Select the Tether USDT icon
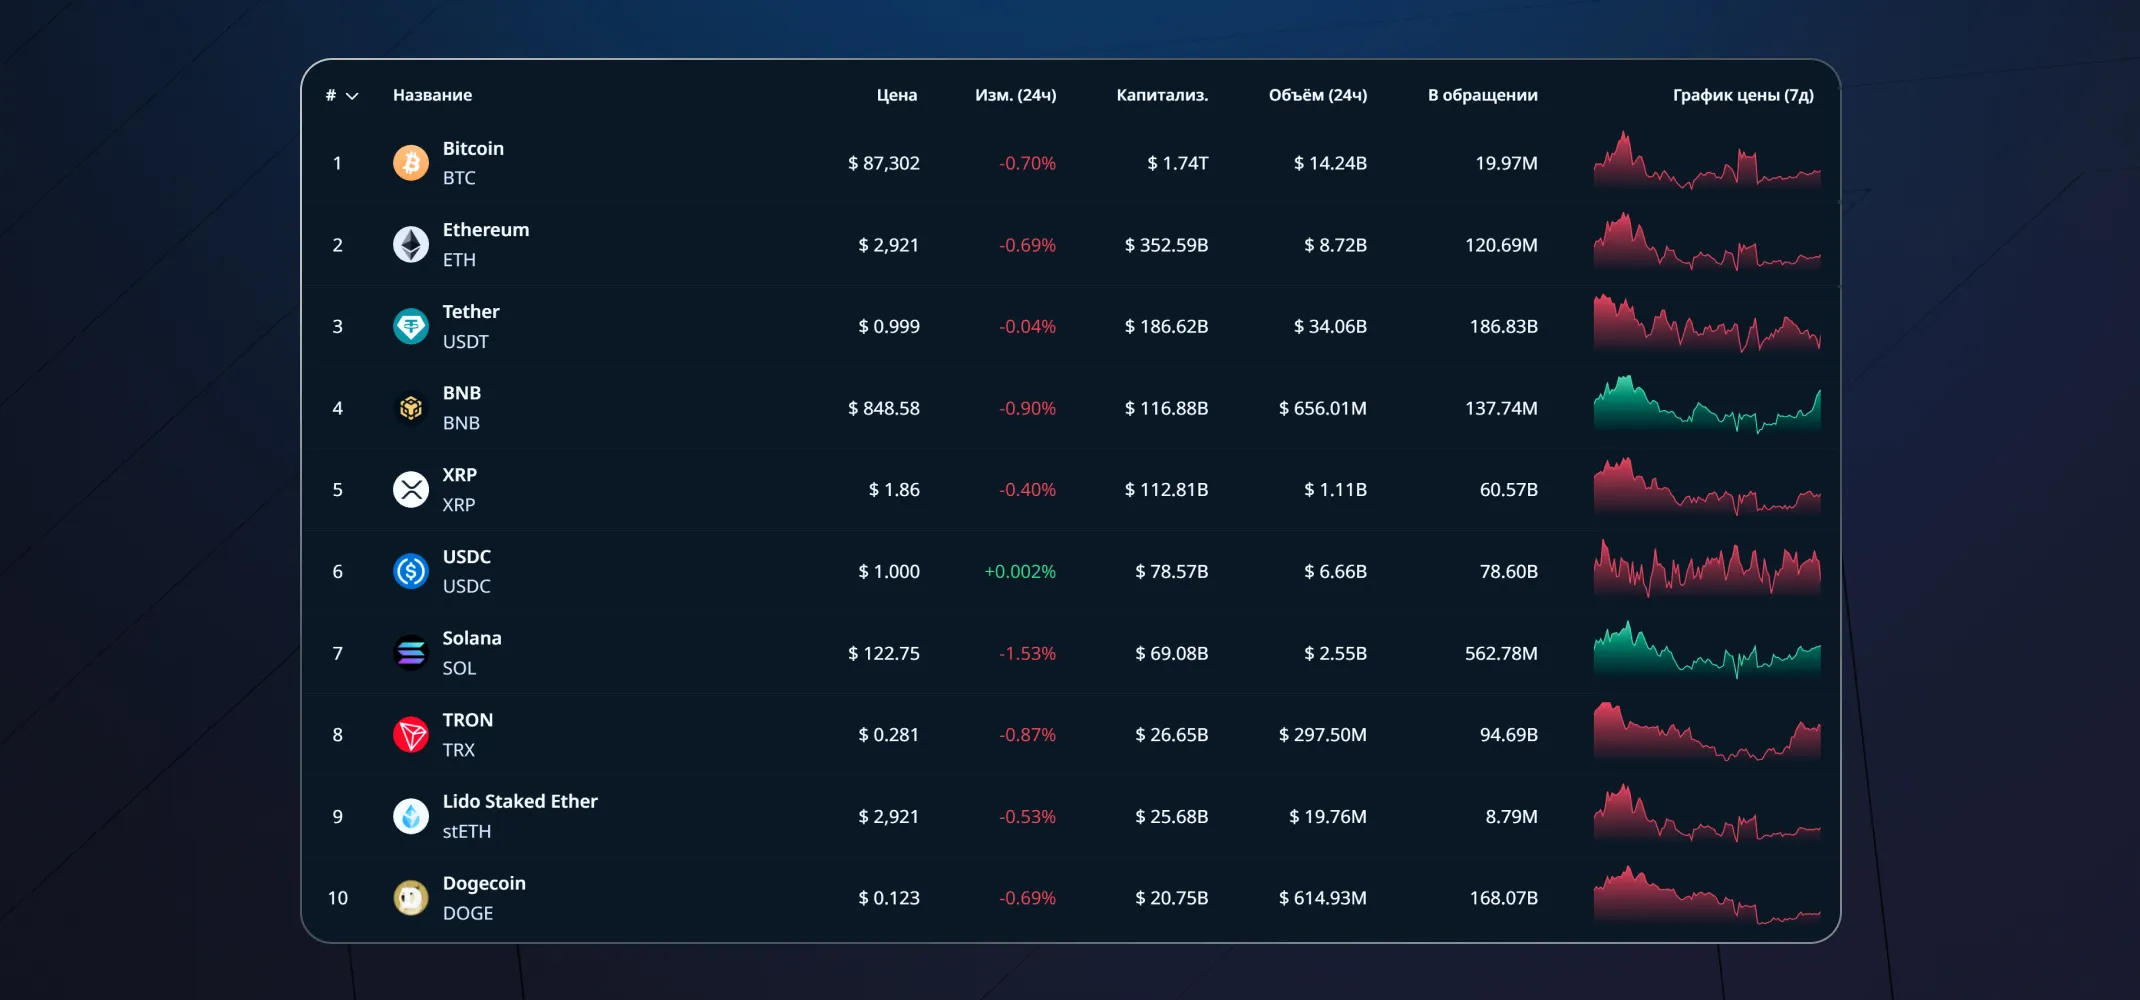Image resolution: width=2140 pixels, height=1000 pixels. tap(410, 326)
